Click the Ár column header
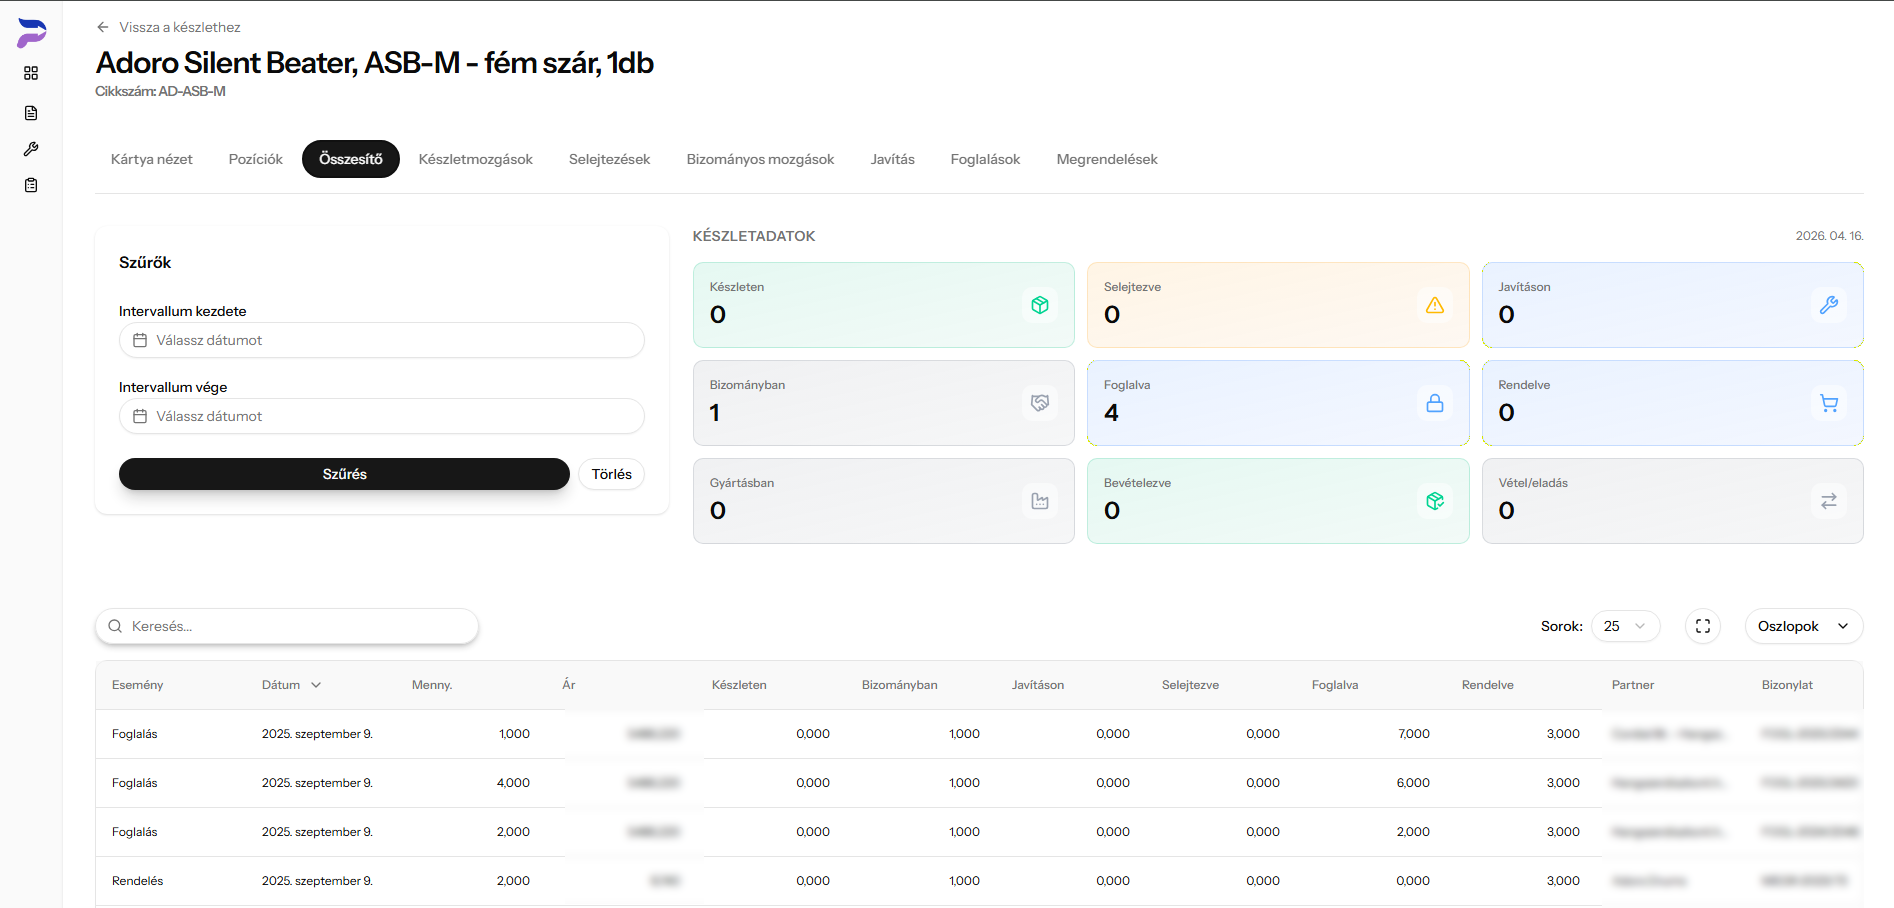Viewport: 1894px width, 908px height. pyautogui.click(x=569, y=685)
